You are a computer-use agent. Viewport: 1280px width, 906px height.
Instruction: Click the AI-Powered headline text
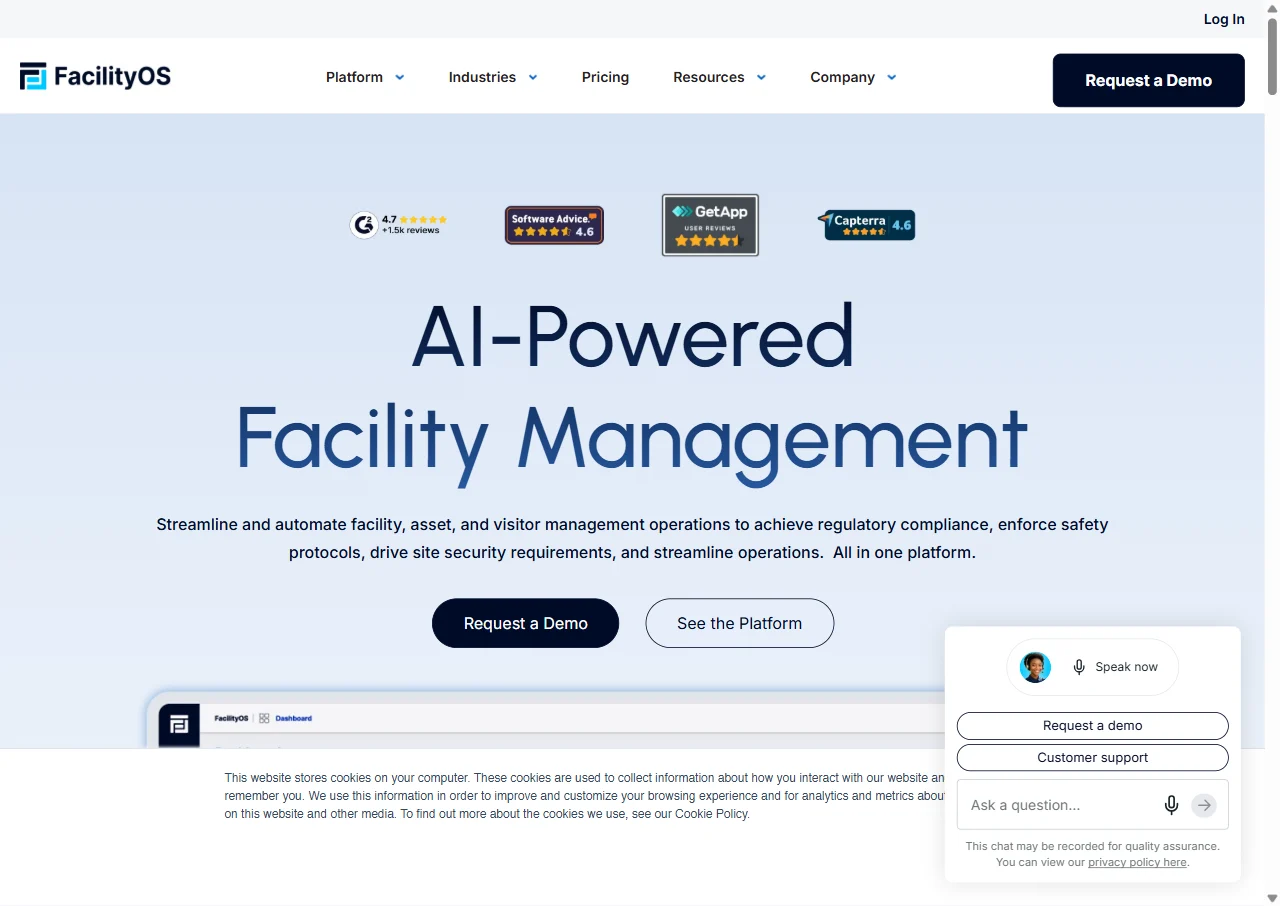632,336
